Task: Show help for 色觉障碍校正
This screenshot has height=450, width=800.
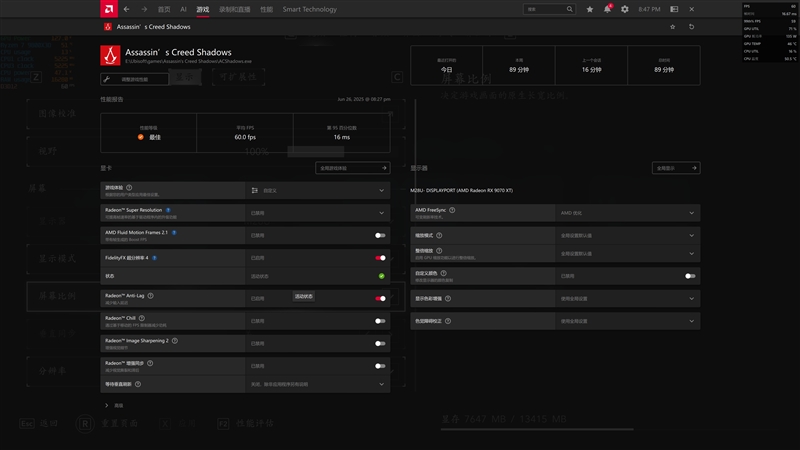Action: click(448, 321)
